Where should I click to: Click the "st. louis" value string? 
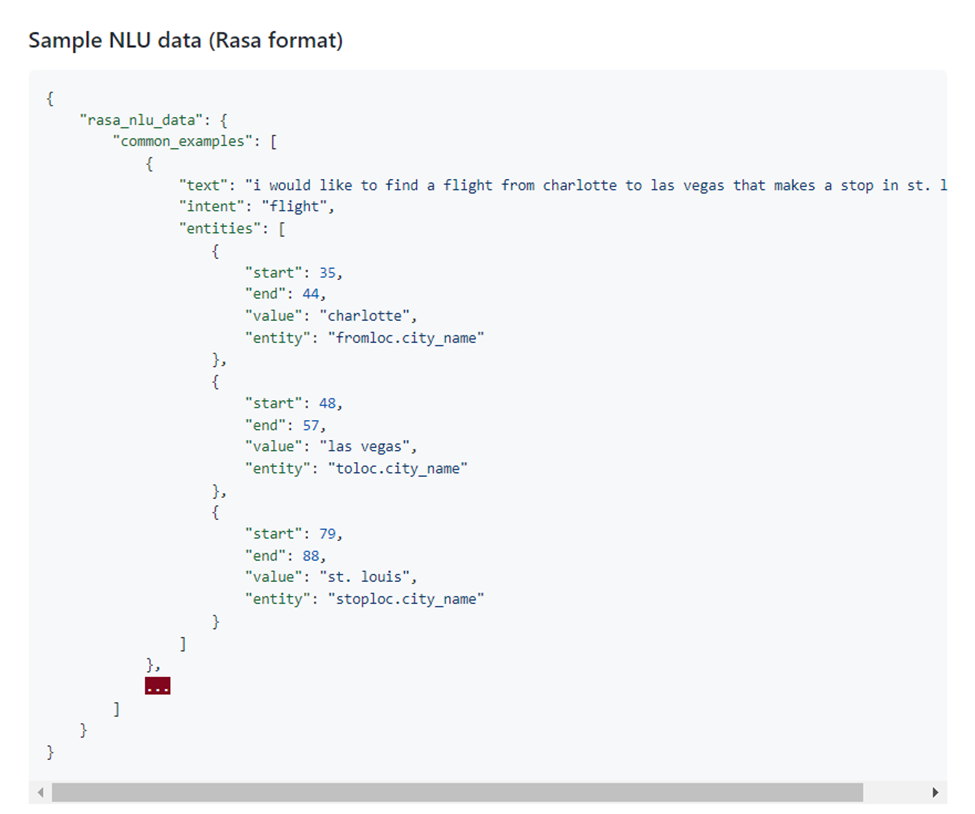coord(360,577)
